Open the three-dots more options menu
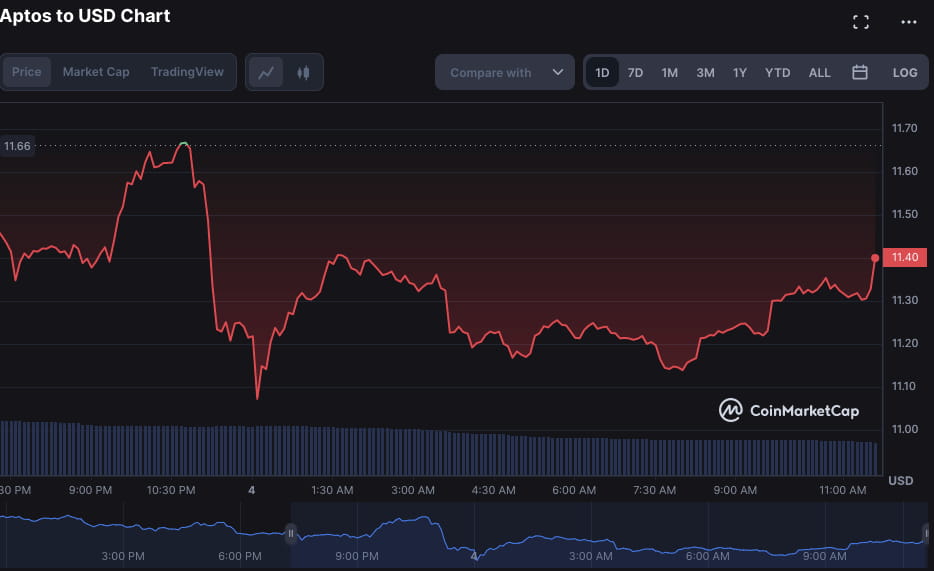934x571 pixels. click(908, 22)
